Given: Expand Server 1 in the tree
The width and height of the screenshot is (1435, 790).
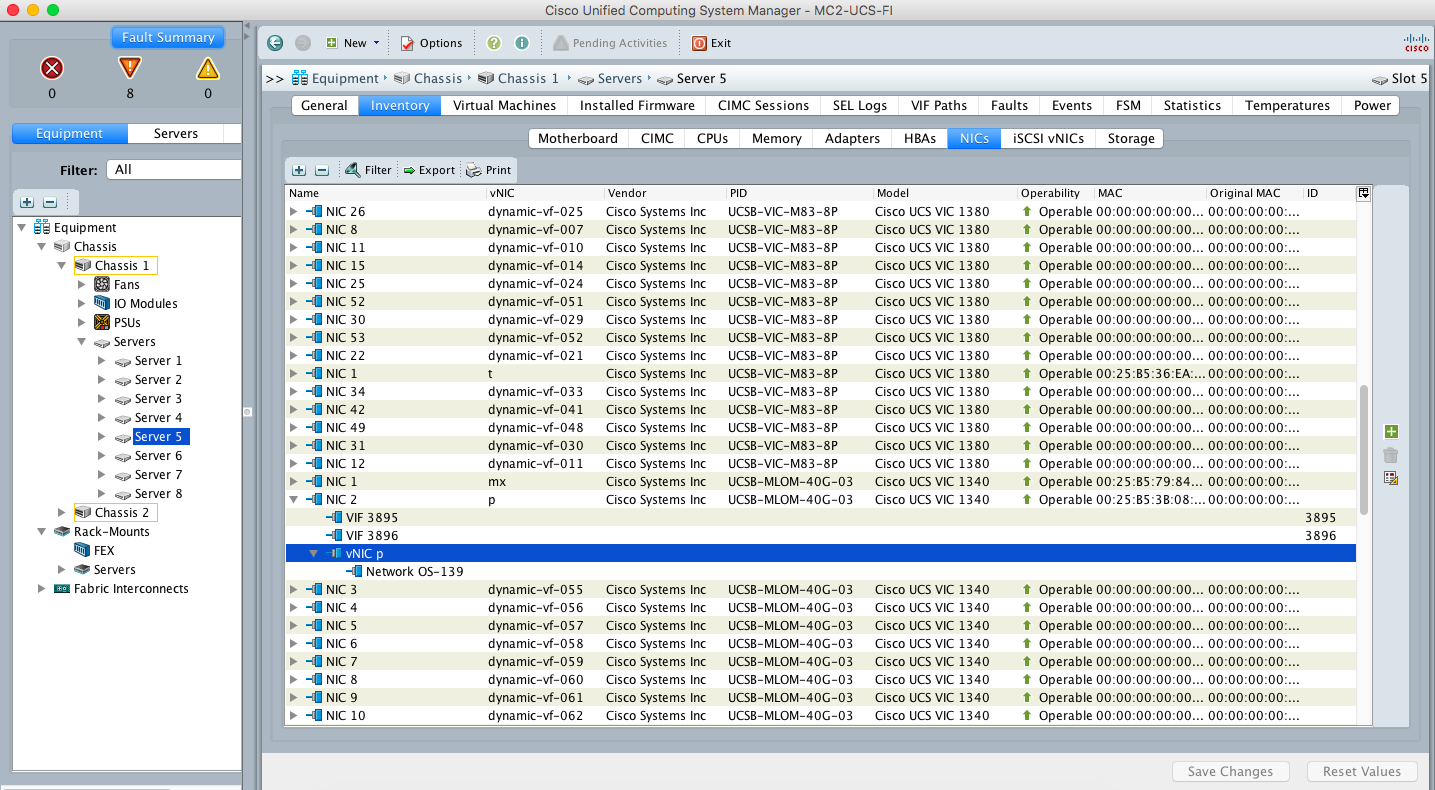Looking at the screenshot, I should (101, 360).
